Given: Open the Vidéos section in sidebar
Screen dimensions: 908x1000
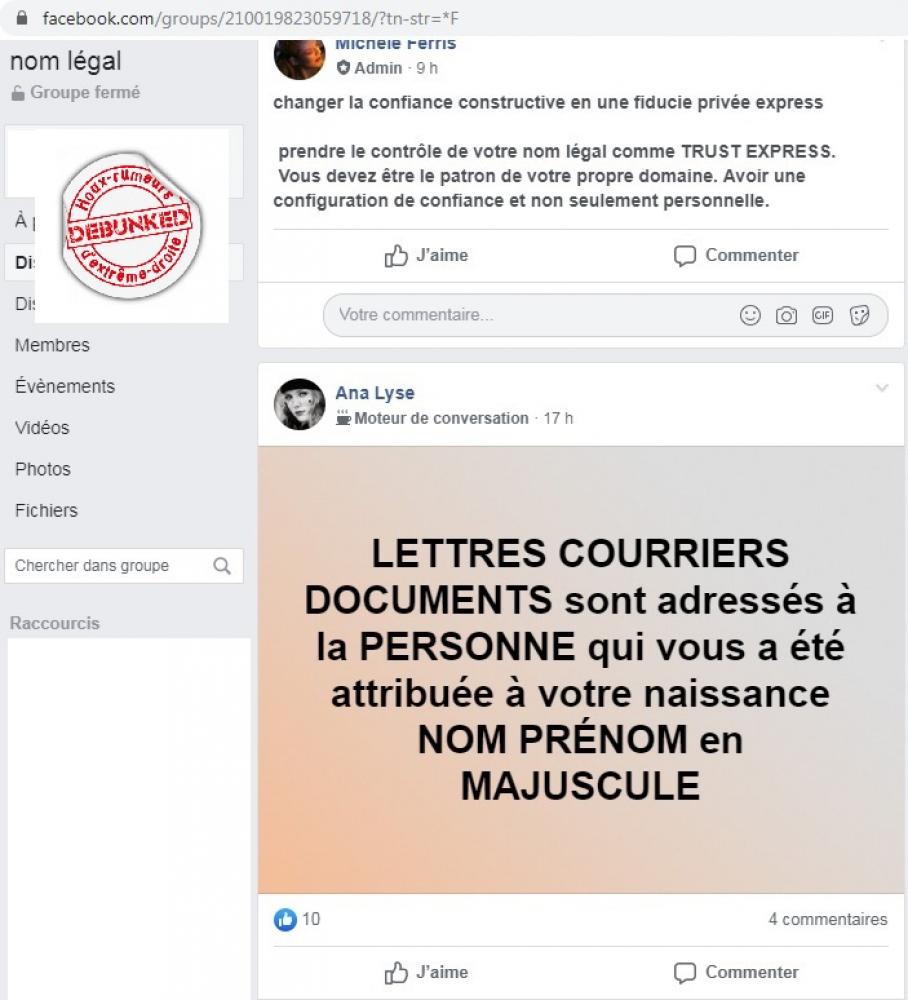Looking at the screenshot, I should [x=42, y=427].
